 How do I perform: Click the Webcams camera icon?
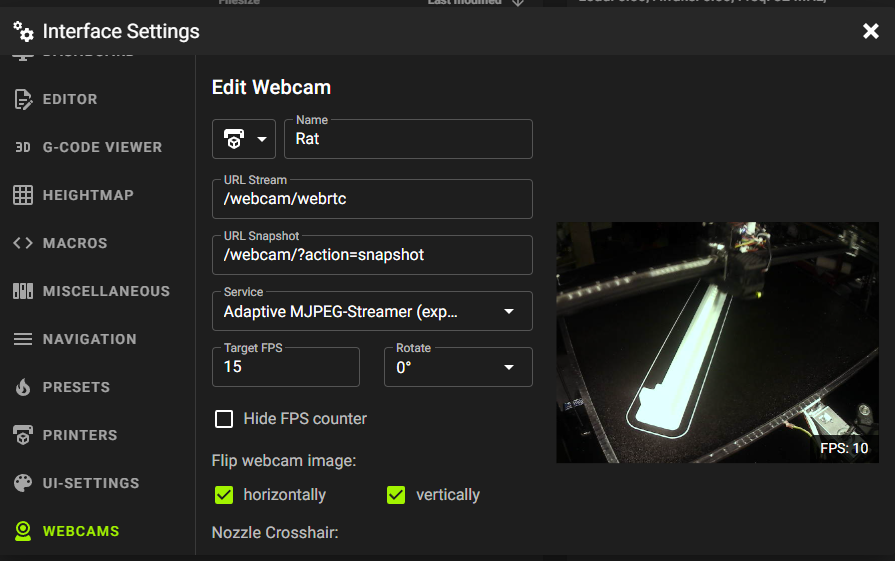[x=23, y=531]
